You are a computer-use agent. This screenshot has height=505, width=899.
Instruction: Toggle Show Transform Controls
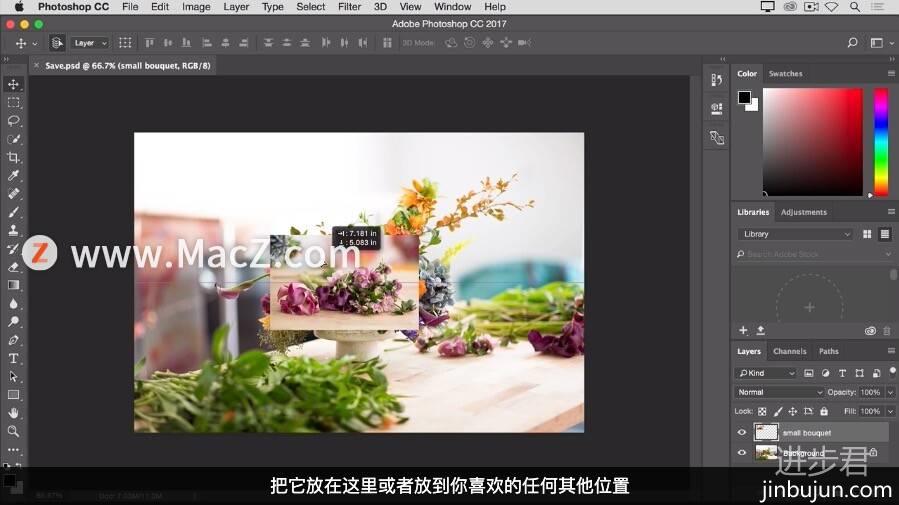[x=125, y=43]
